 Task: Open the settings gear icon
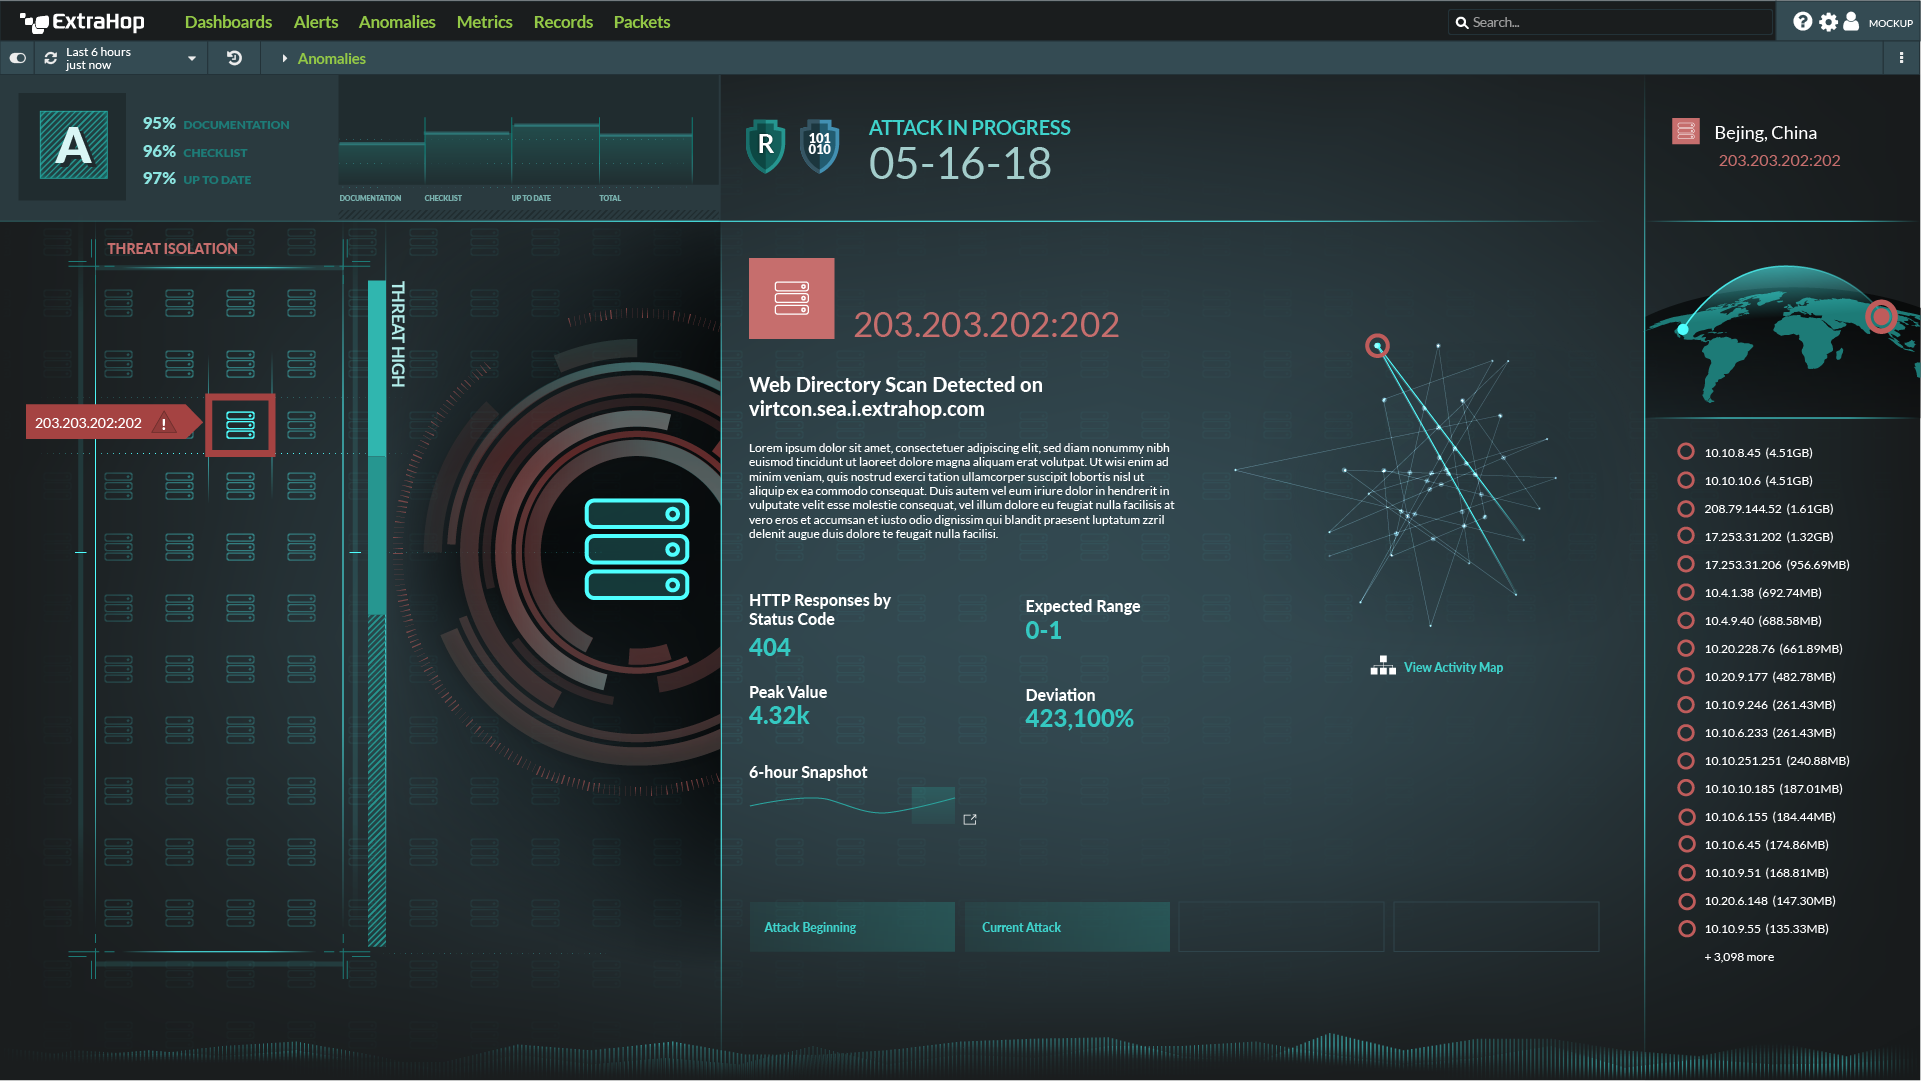pyautogui.click(x=1828, y=22)
